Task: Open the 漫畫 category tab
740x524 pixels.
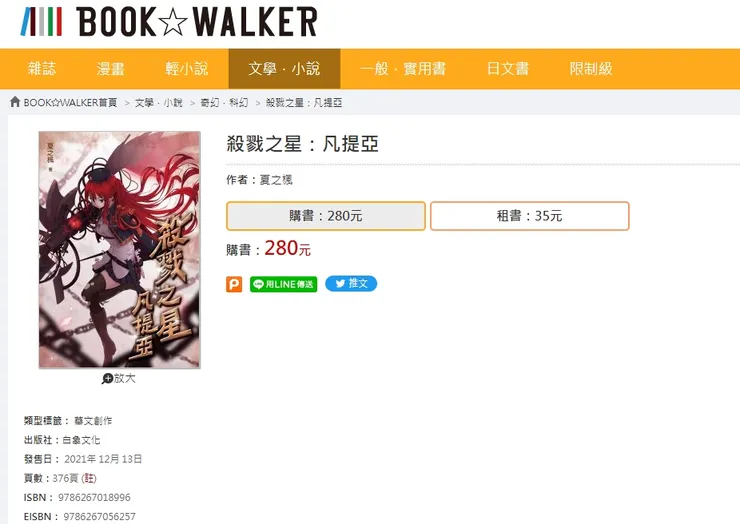Action: coord(110,69)
